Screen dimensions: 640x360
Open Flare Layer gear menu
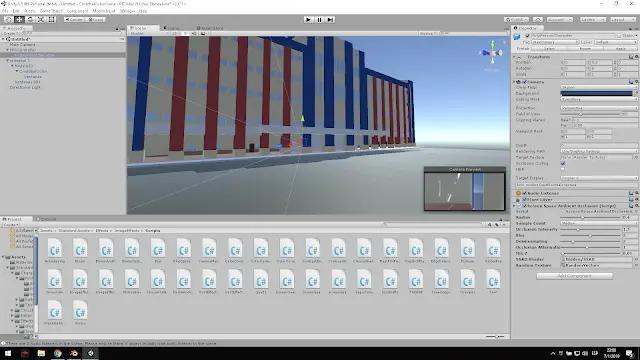coord(636,200)
